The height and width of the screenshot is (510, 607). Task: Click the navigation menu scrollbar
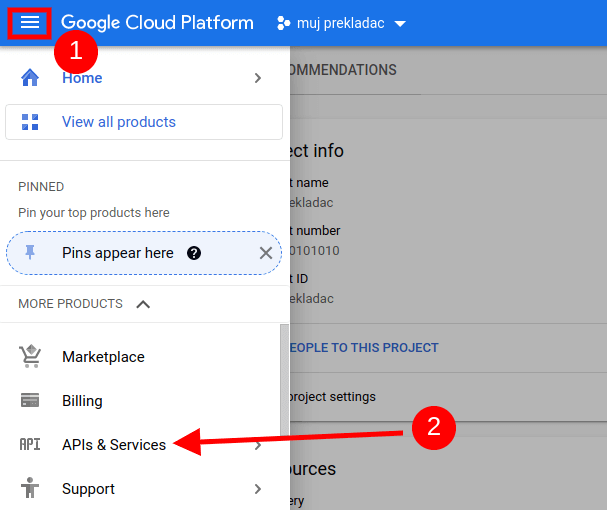pos(285,381)
